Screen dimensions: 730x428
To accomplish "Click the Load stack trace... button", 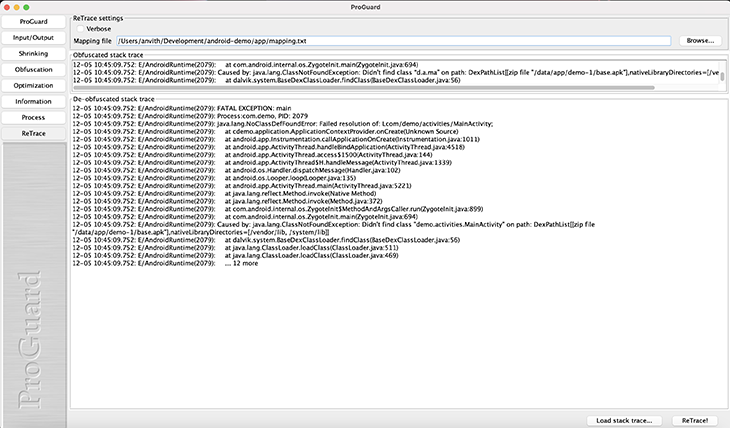I will pyautogui.click(x=624, y=420).
